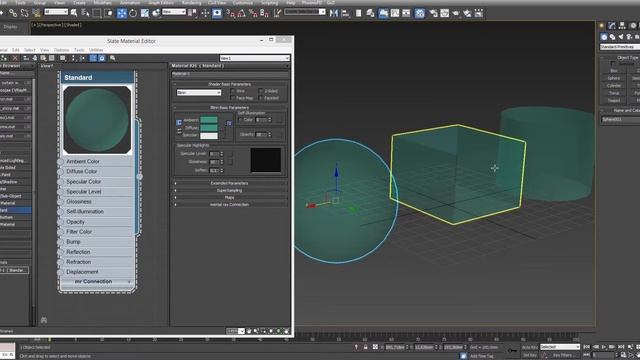Toggle Ambient-Diffuse color lock button
The height and width of the screenshot is (360, 640).
(x=179, y=122)
